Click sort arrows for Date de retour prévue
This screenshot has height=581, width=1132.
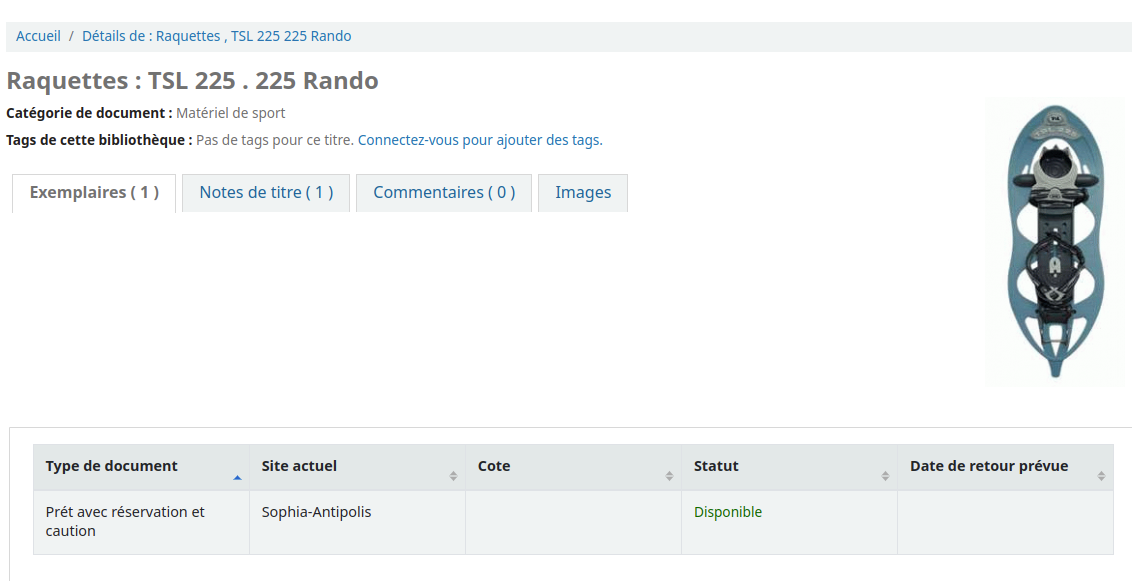pyautogui.click(x=1101, y=476)
